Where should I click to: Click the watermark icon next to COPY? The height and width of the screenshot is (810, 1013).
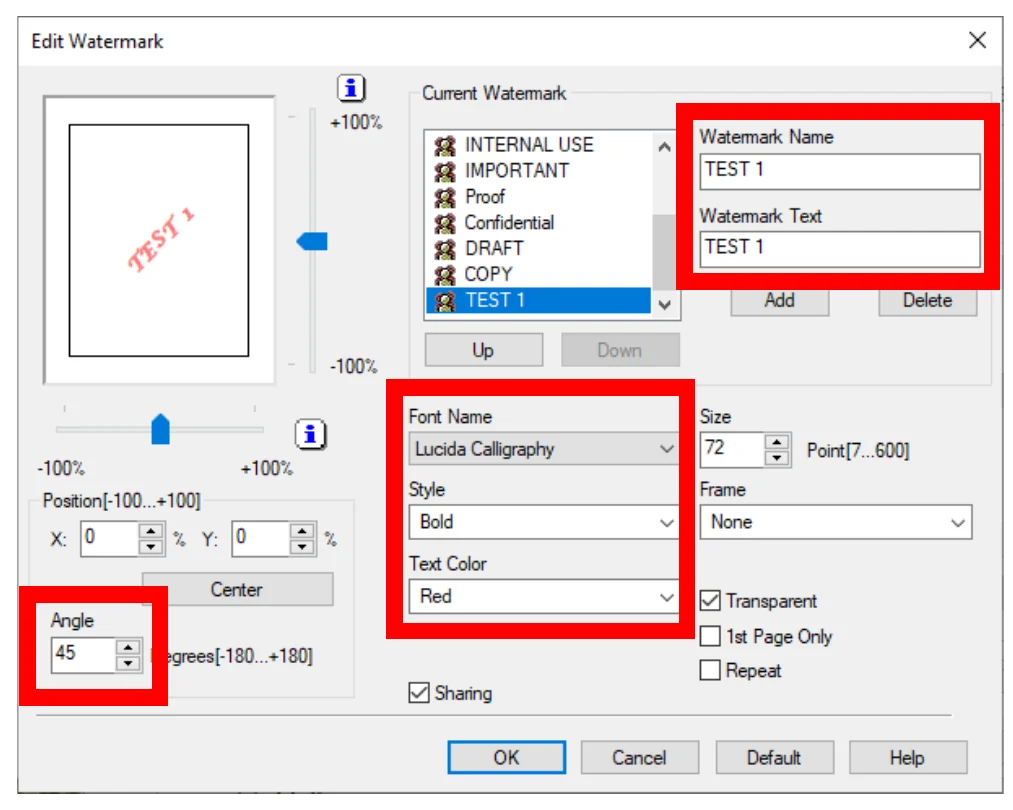click(x=444, y=275)
